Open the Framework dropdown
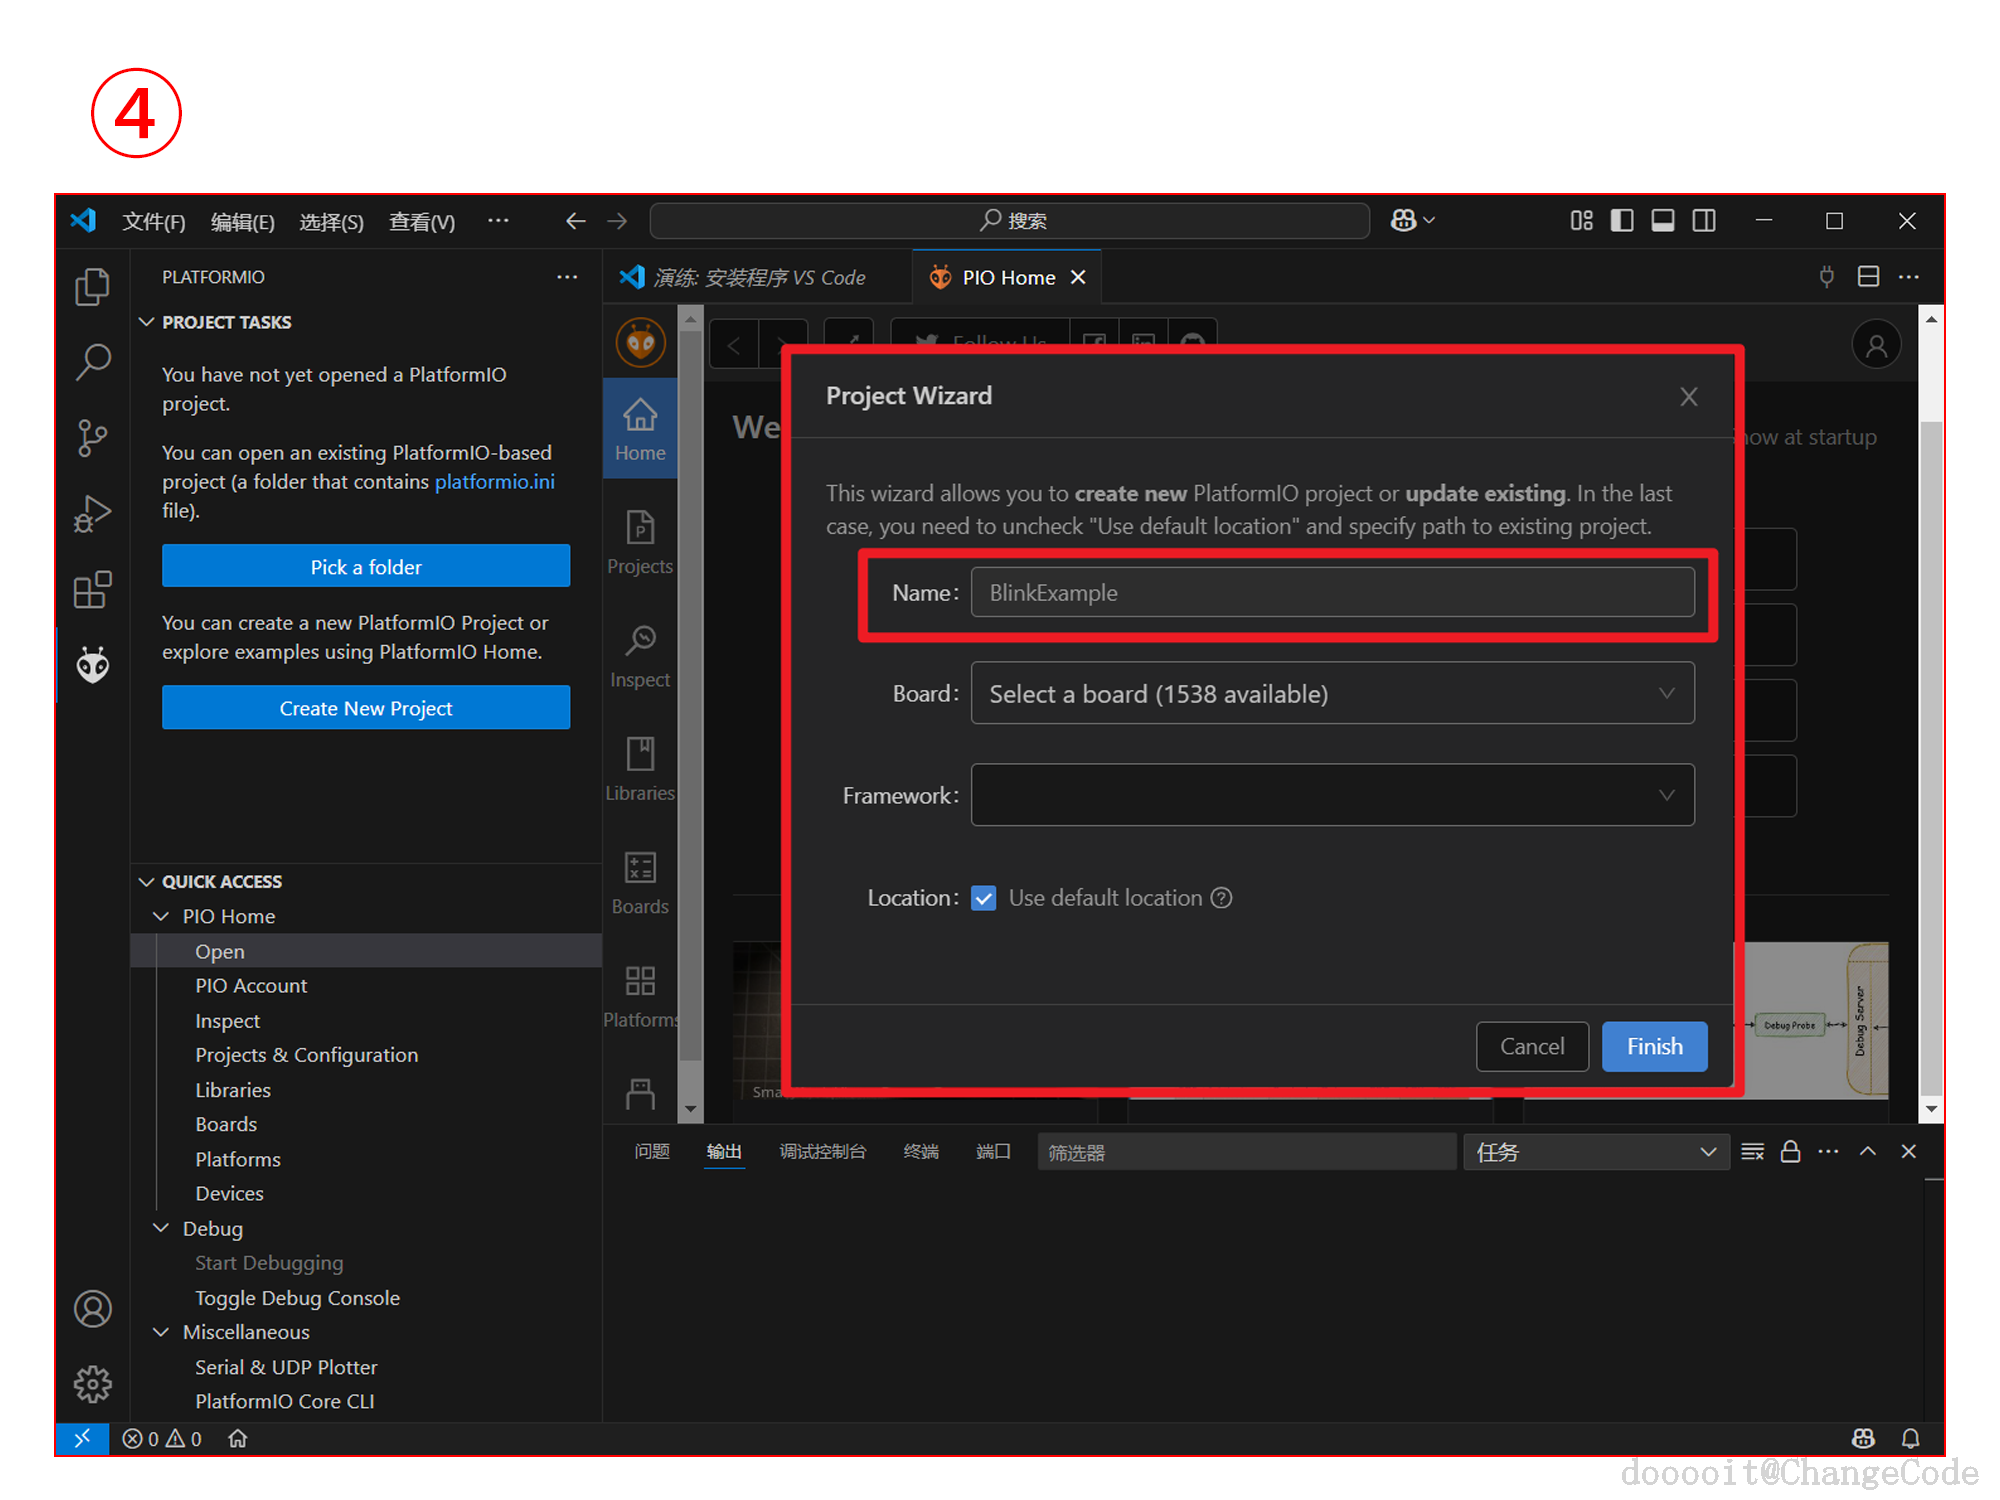The height and width of the screenshot is (1500, 2000). [1332, 795]
